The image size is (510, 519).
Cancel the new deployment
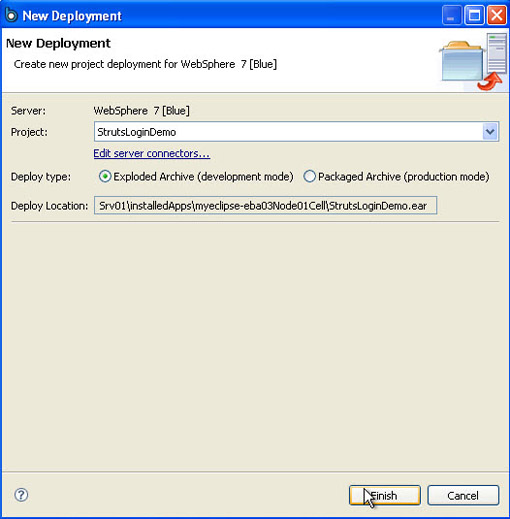click(463, 495)
